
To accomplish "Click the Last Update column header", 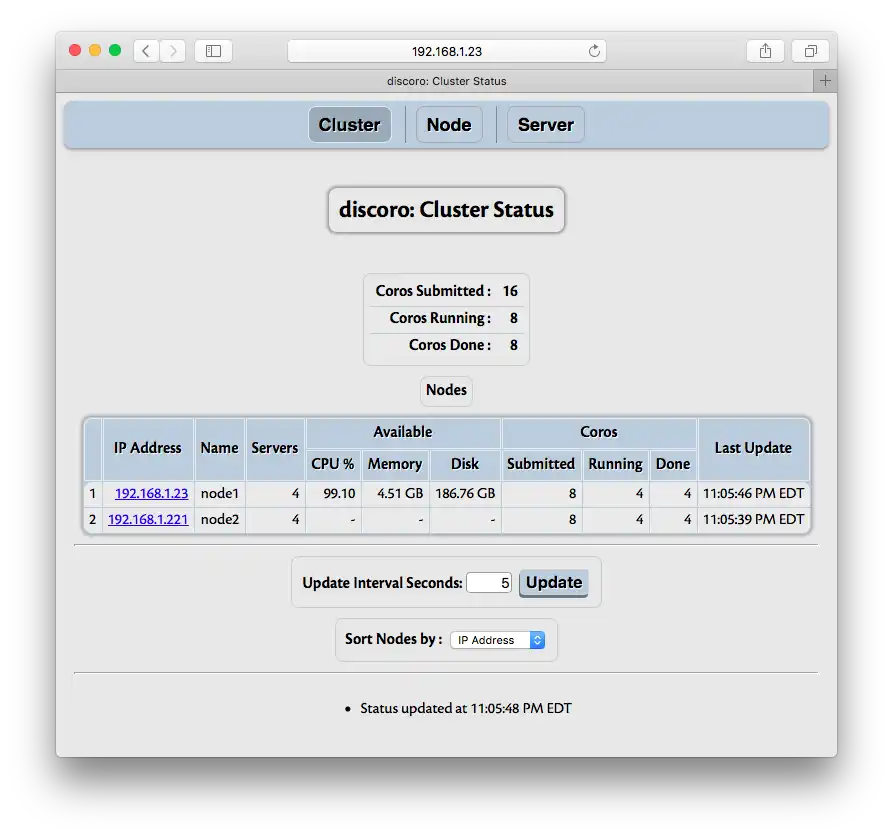I will (753, 448).
